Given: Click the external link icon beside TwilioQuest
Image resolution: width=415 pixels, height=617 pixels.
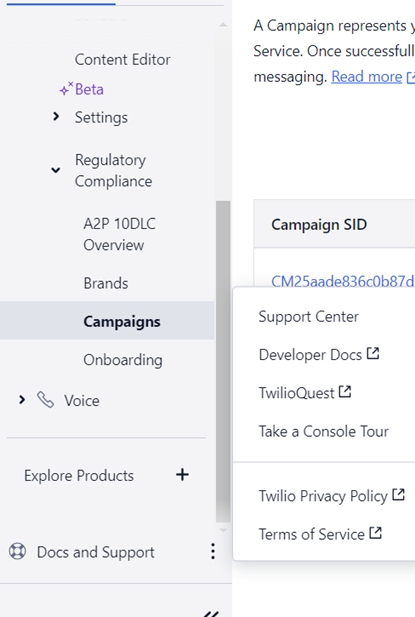Looking at the screenshot, I should [x=345, y=392].
